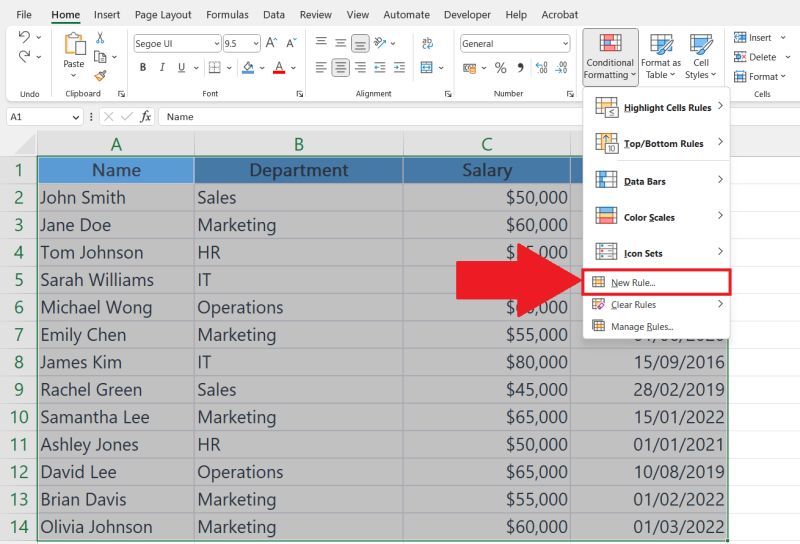Decrease indent in Alignment group

380,67
